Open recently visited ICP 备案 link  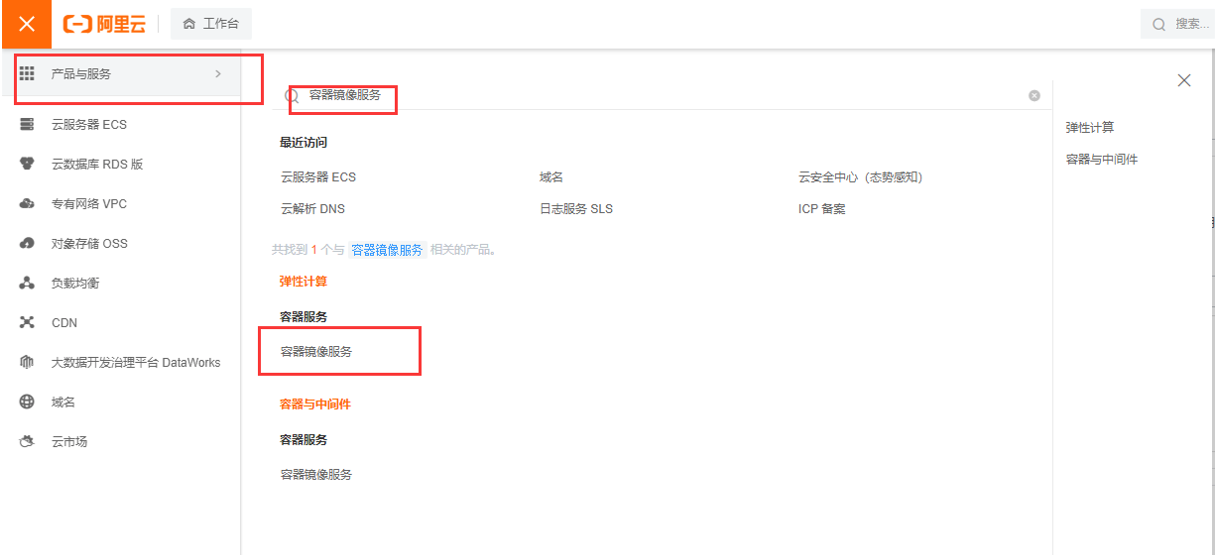[822, 209]
